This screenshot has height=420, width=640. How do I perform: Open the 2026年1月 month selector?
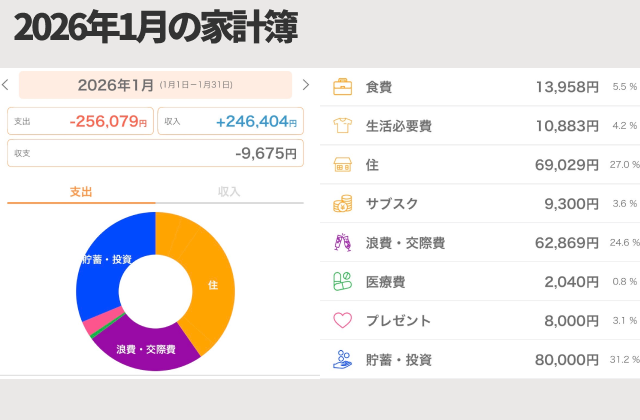[x=155, y=85]
